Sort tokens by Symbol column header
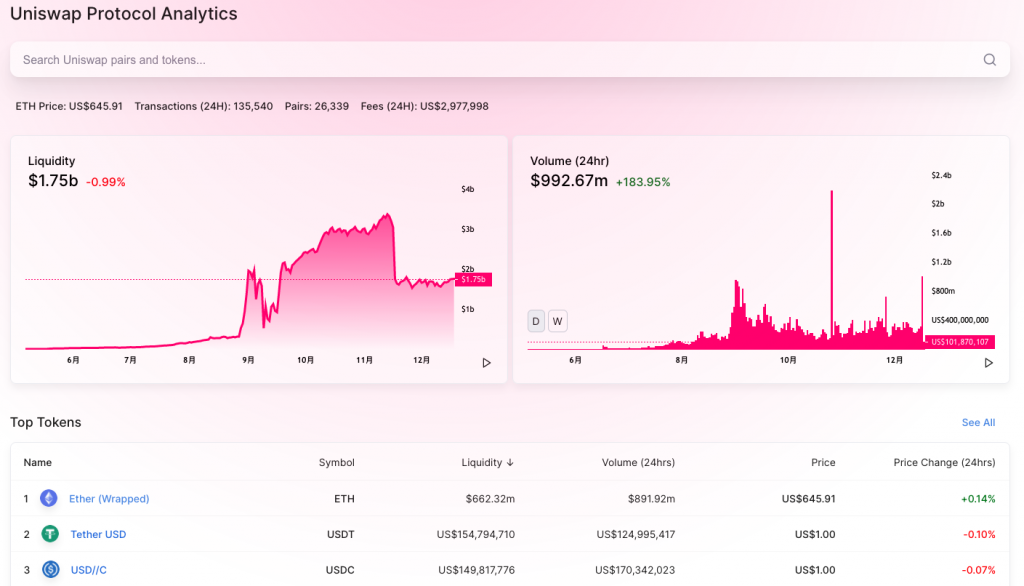This screenshot has height=586, width=1024. [x=336, y=463]
